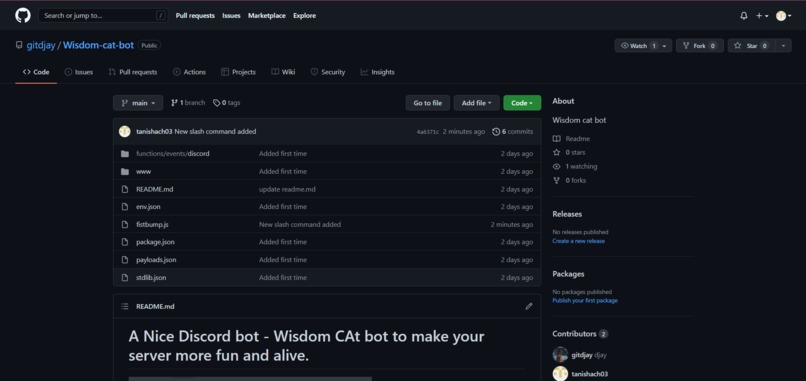Open the green Code dropdown

[522, 103]
